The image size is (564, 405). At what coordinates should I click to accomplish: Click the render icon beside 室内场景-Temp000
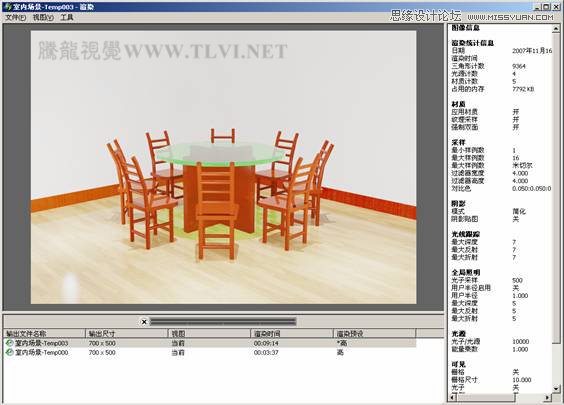coord(9,352)
